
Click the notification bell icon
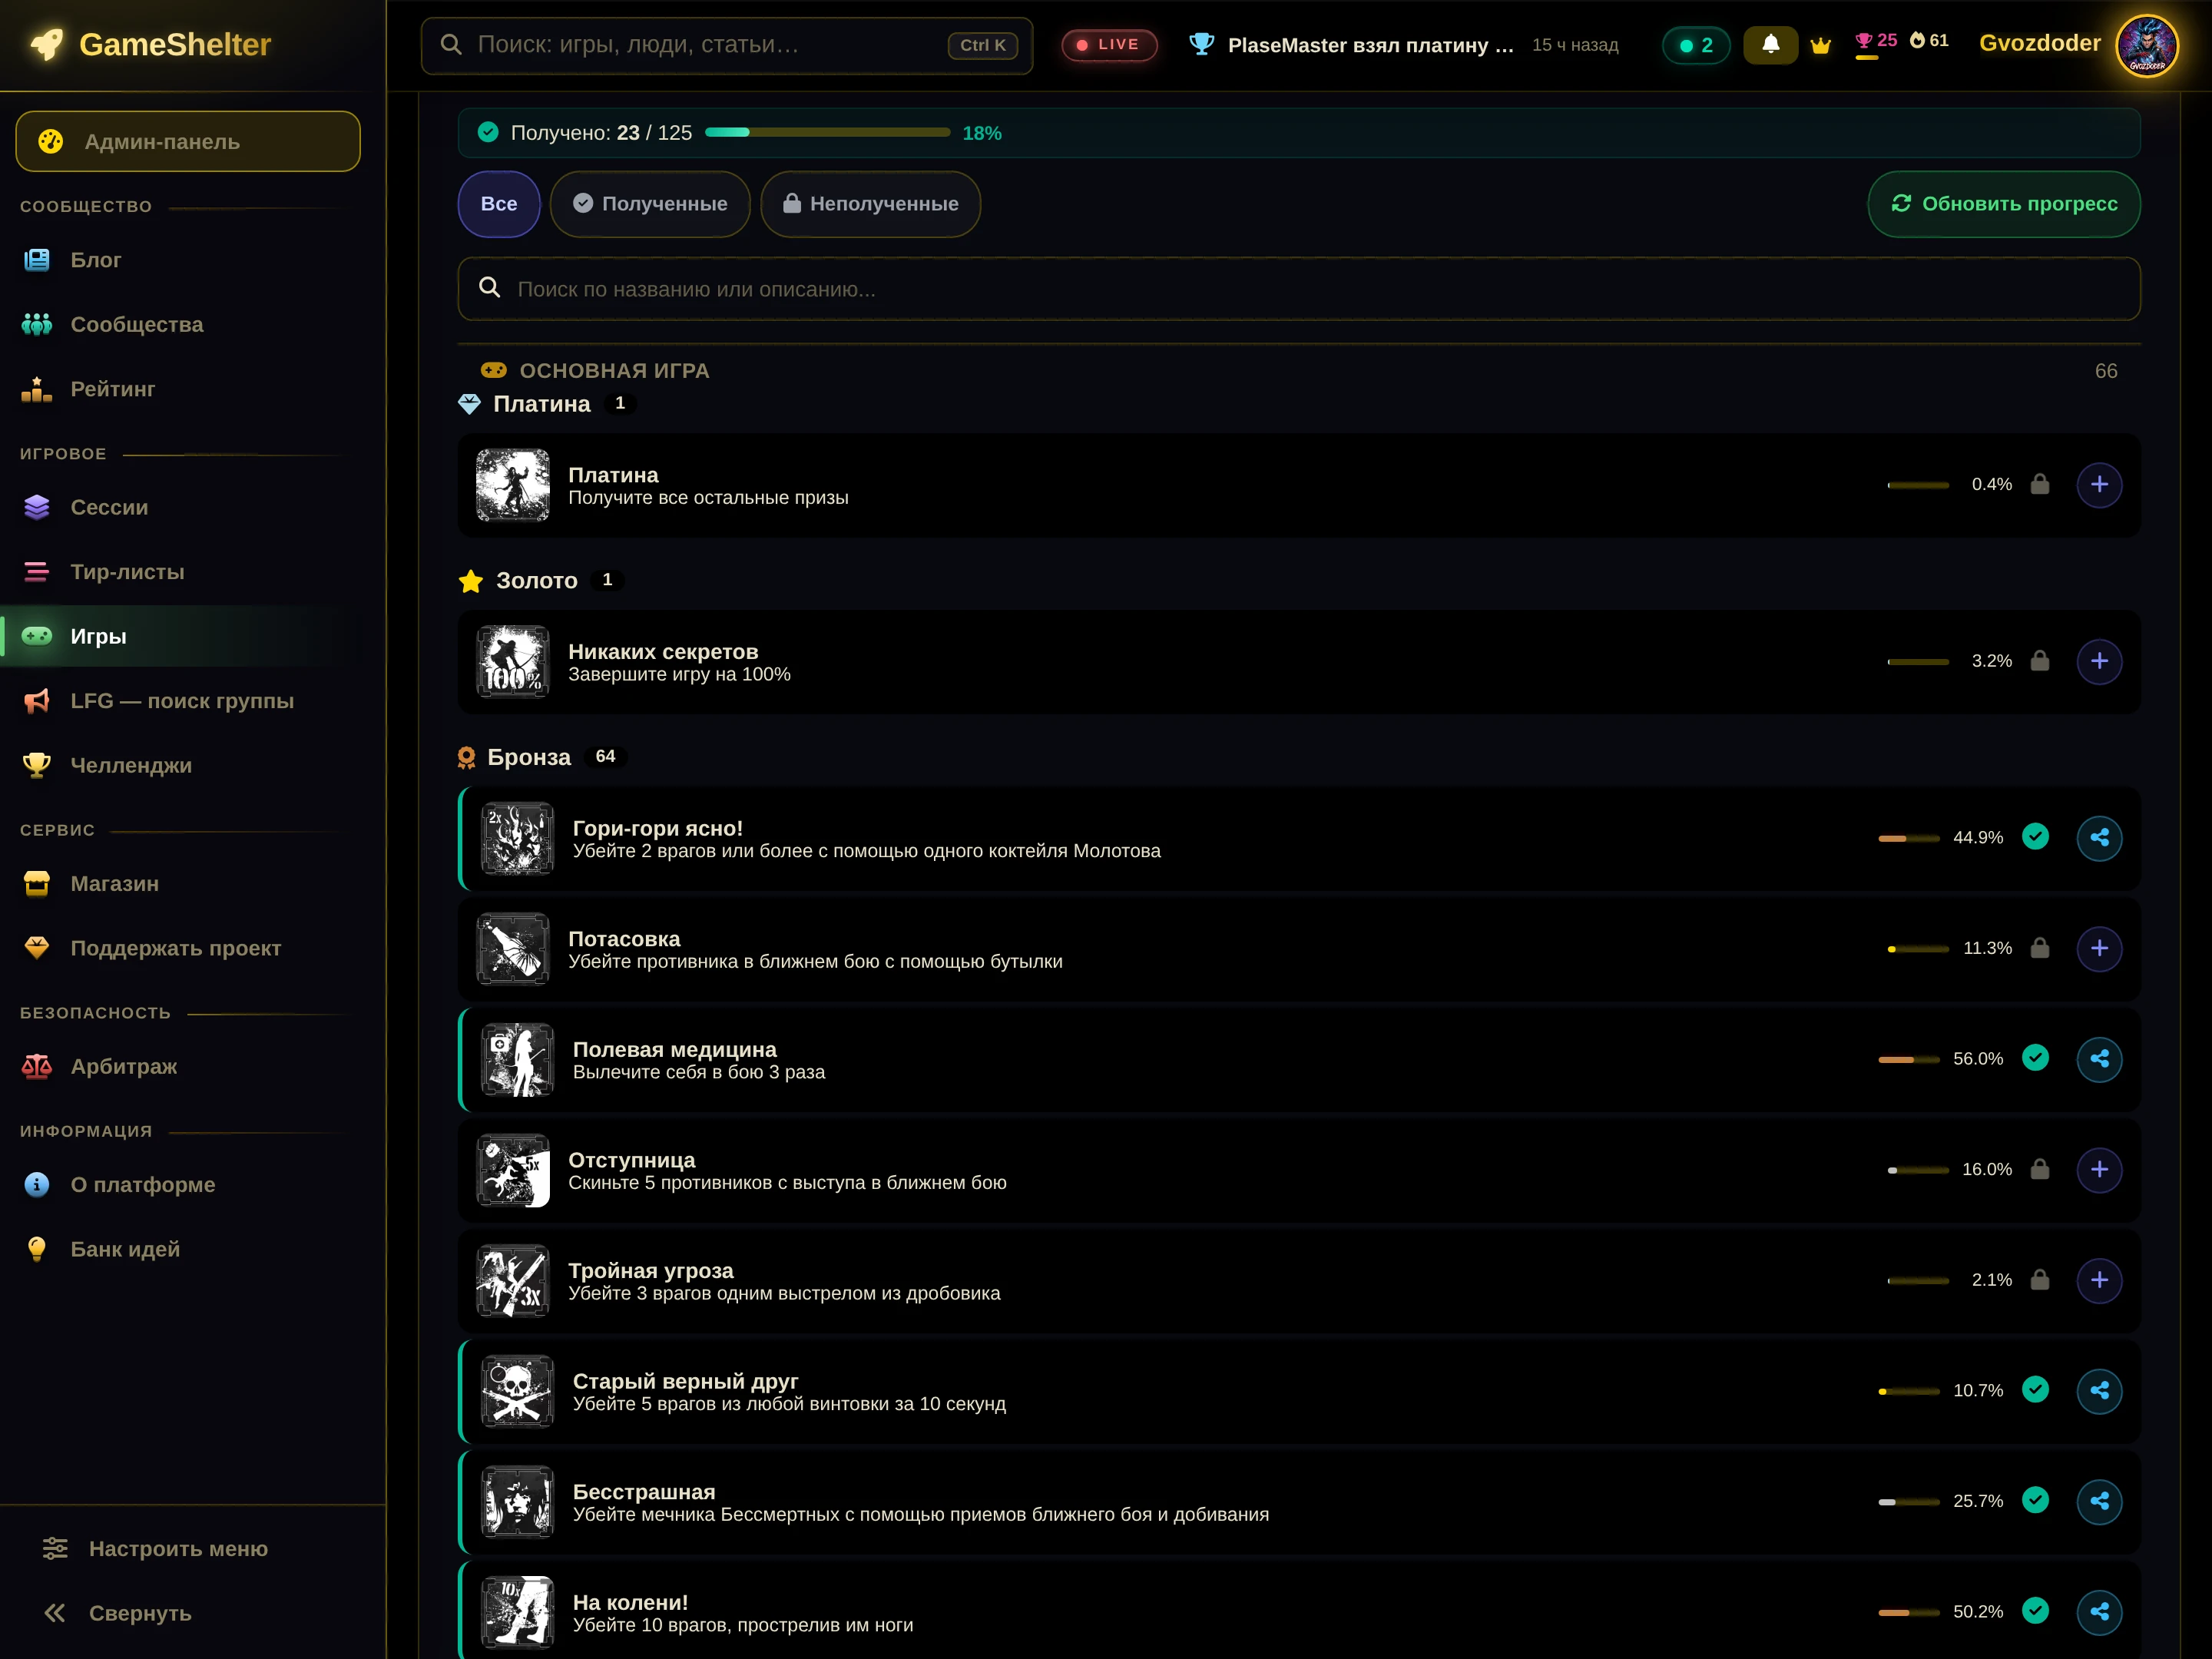(x=1770, y=44)
